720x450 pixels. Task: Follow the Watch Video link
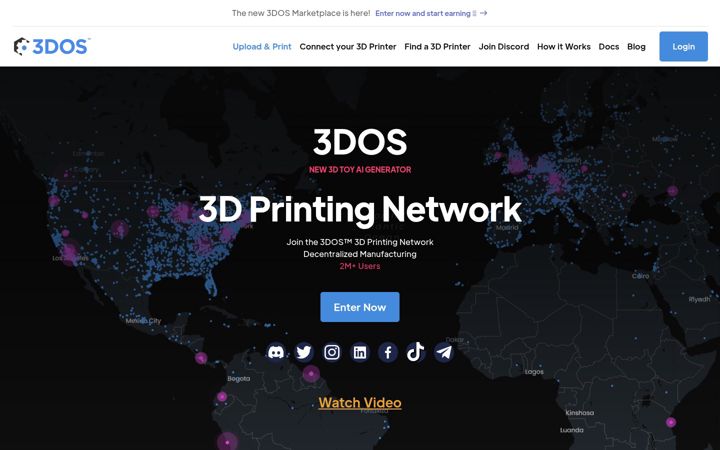pos(360,403)
